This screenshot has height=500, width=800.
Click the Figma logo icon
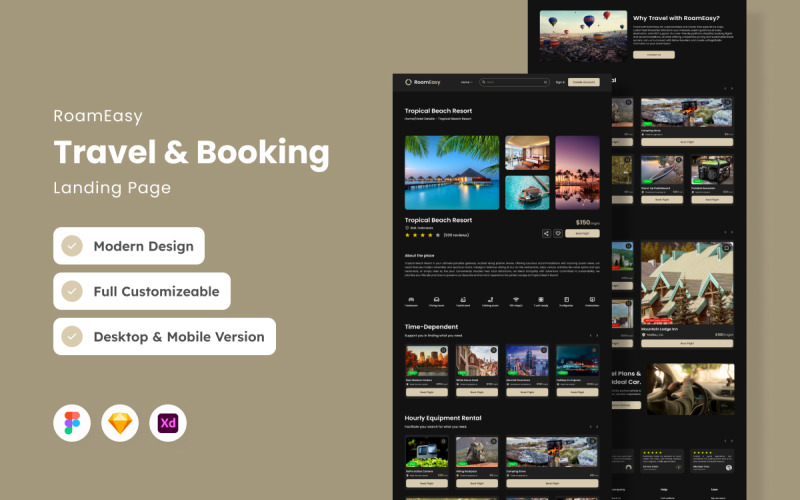point(72,424)
